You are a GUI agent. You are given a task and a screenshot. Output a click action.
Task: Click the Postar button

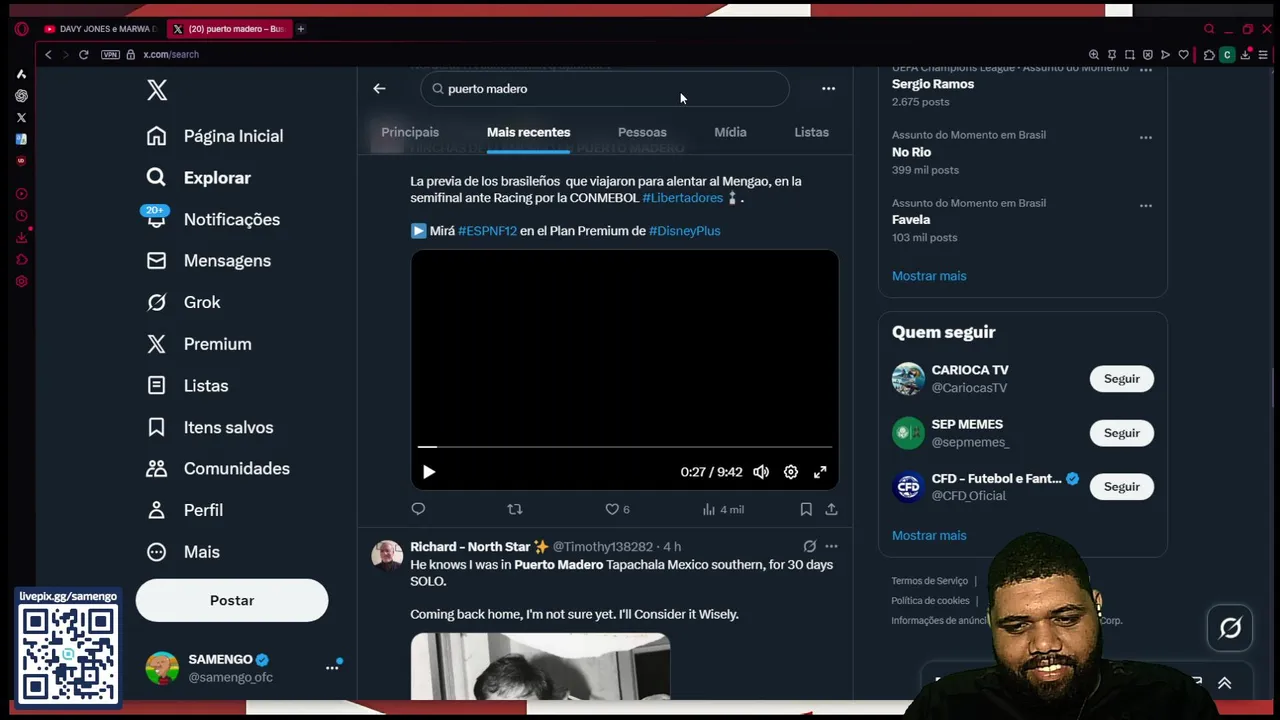[232, 601]
